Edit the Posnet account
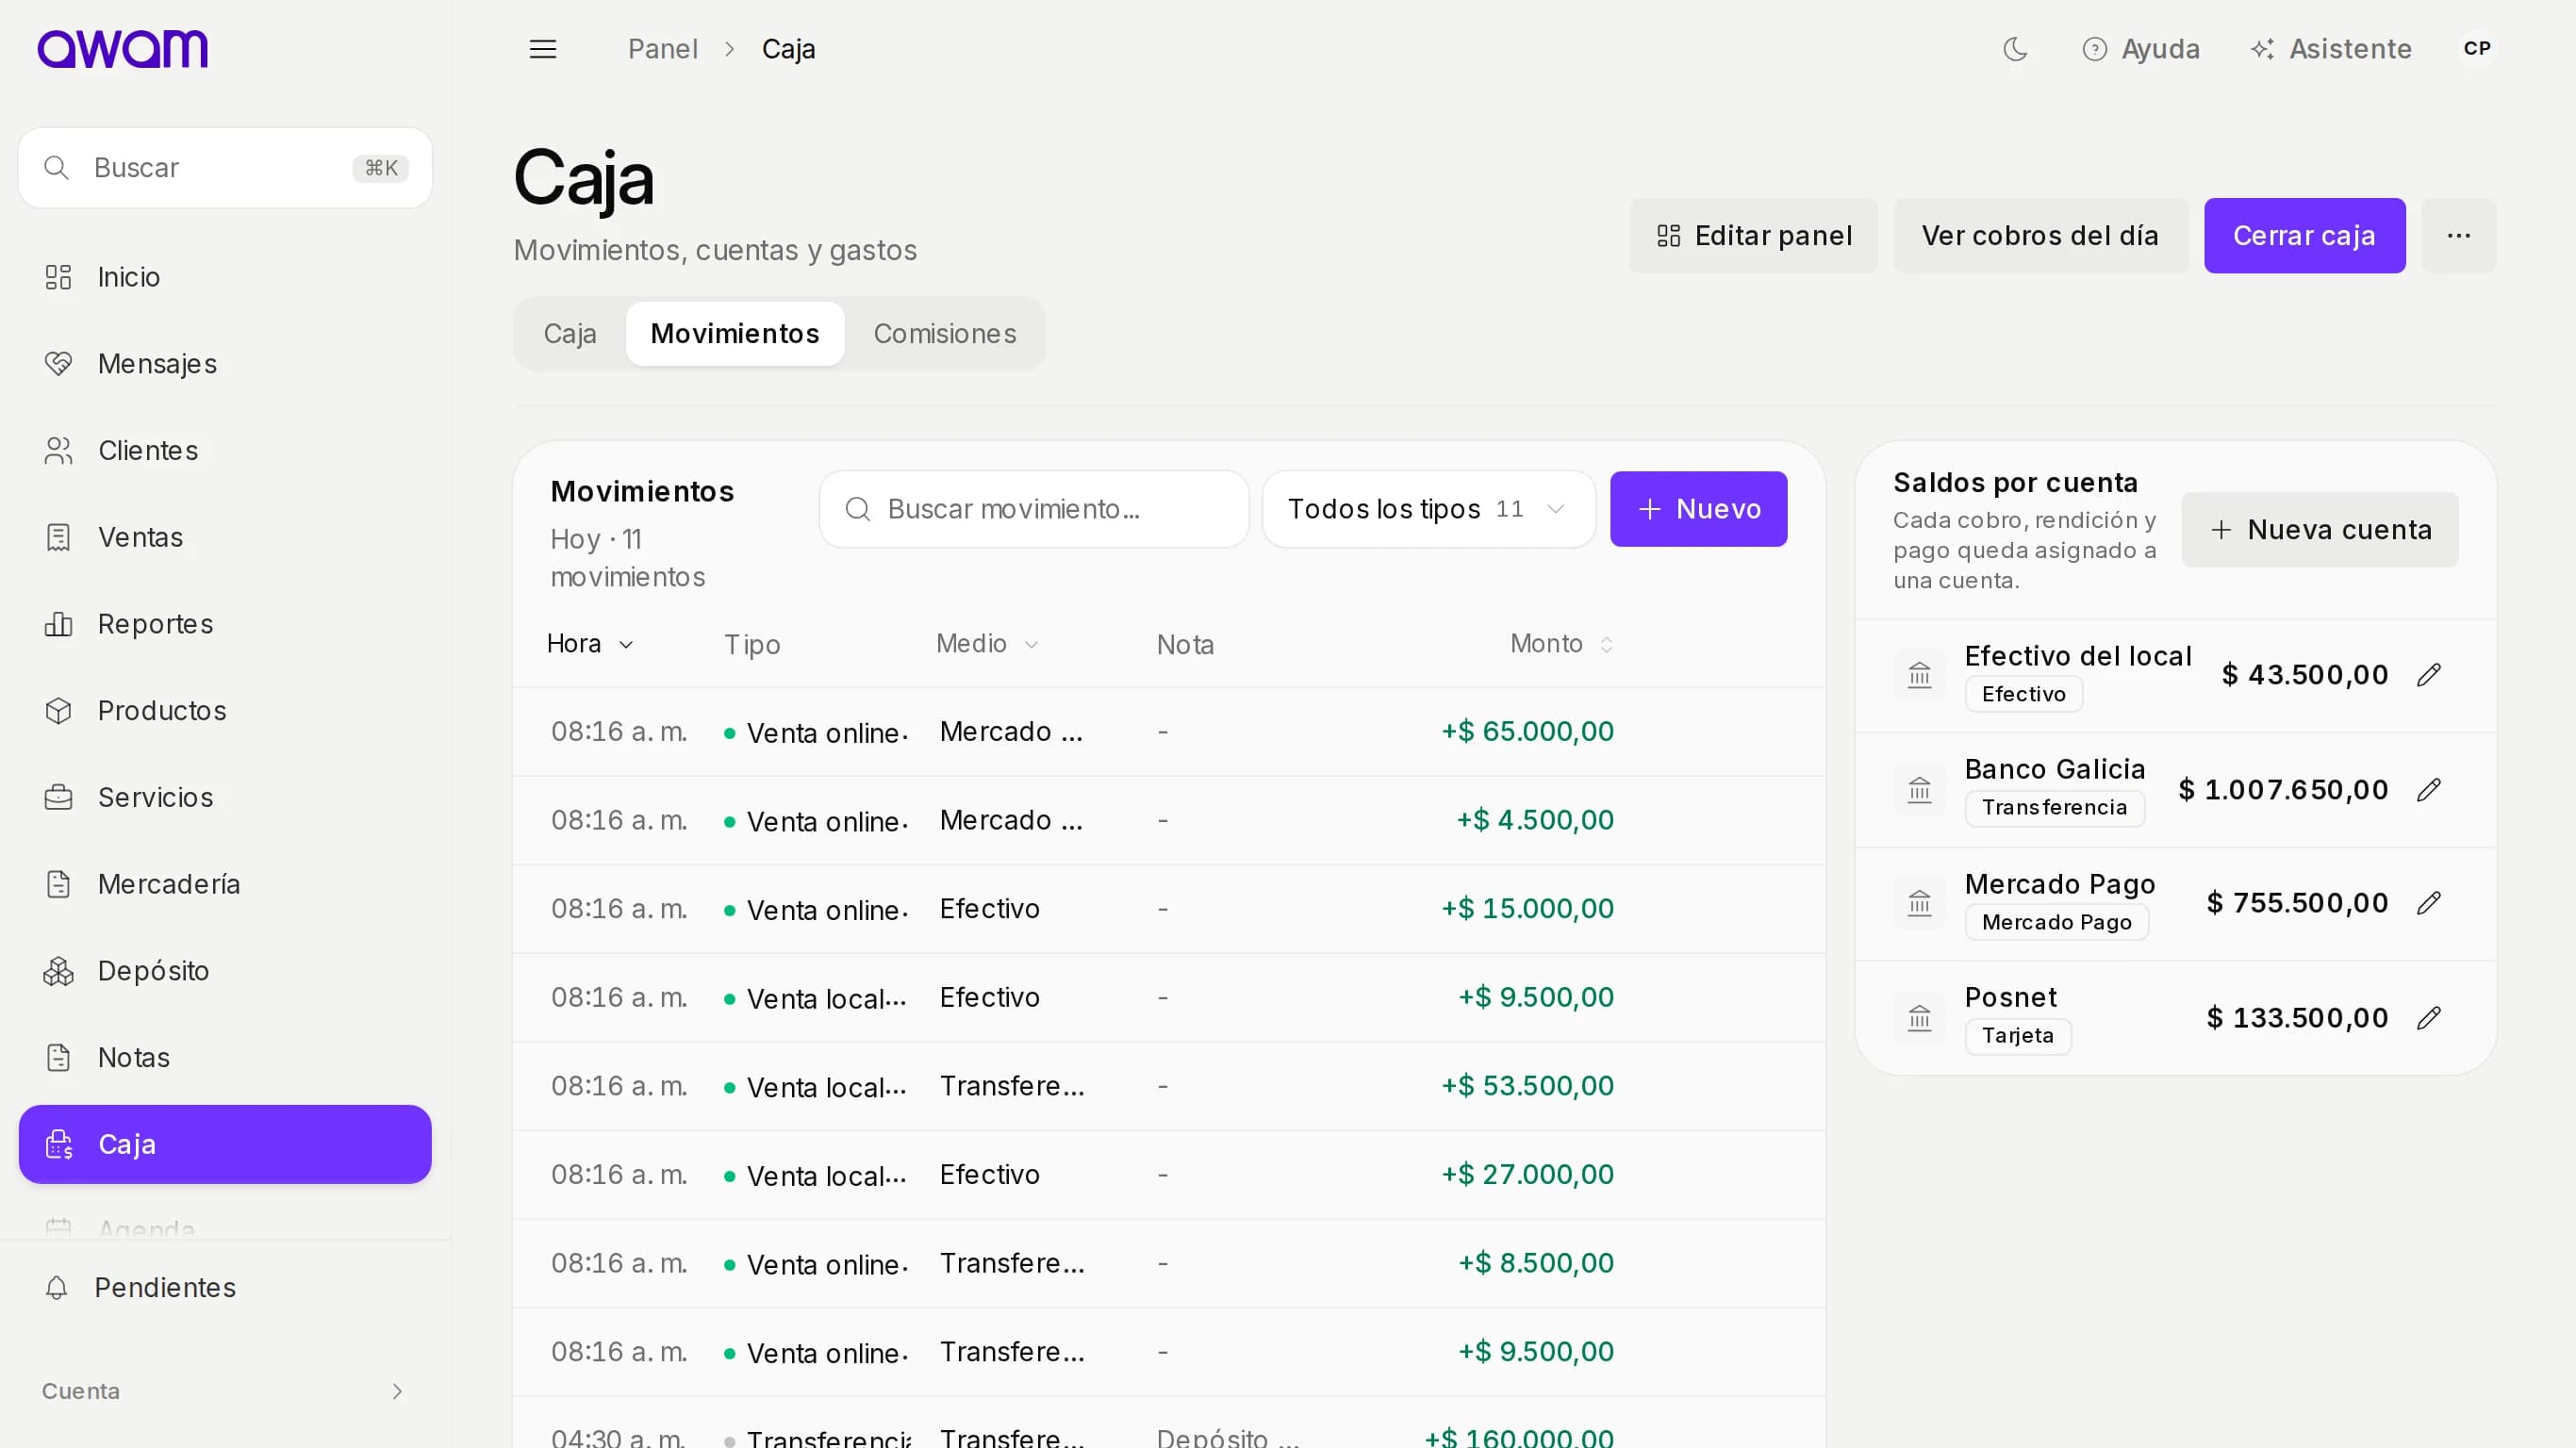Image resolution: width=2576 pixels, height=1448 pixels. (2429, 1018)
